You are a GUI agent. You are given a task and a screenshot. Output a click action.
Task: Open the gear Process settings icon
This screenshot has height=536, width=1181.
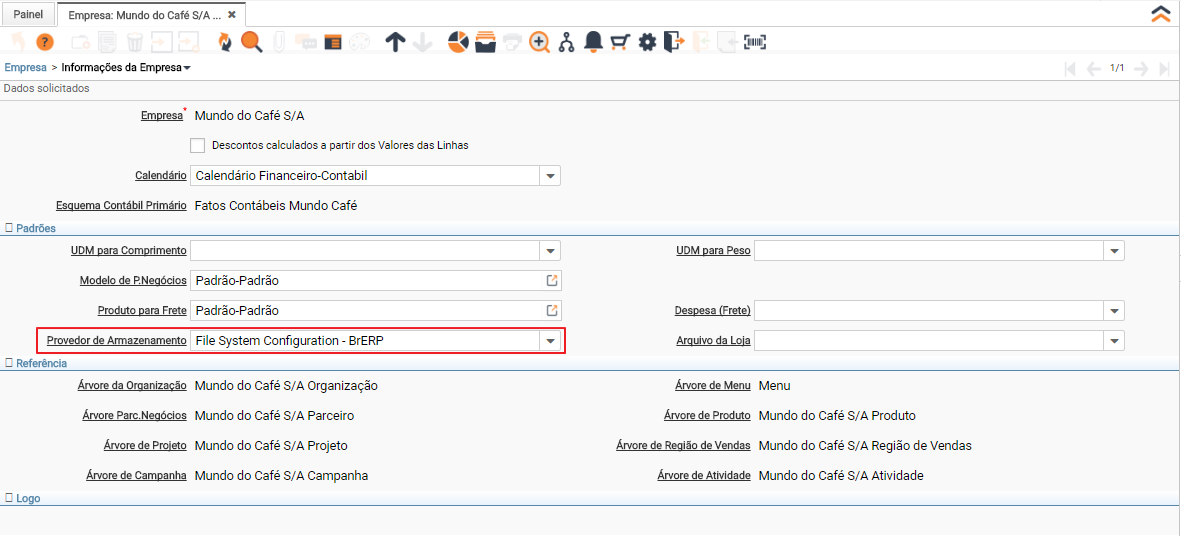click(x=647, y=42)
